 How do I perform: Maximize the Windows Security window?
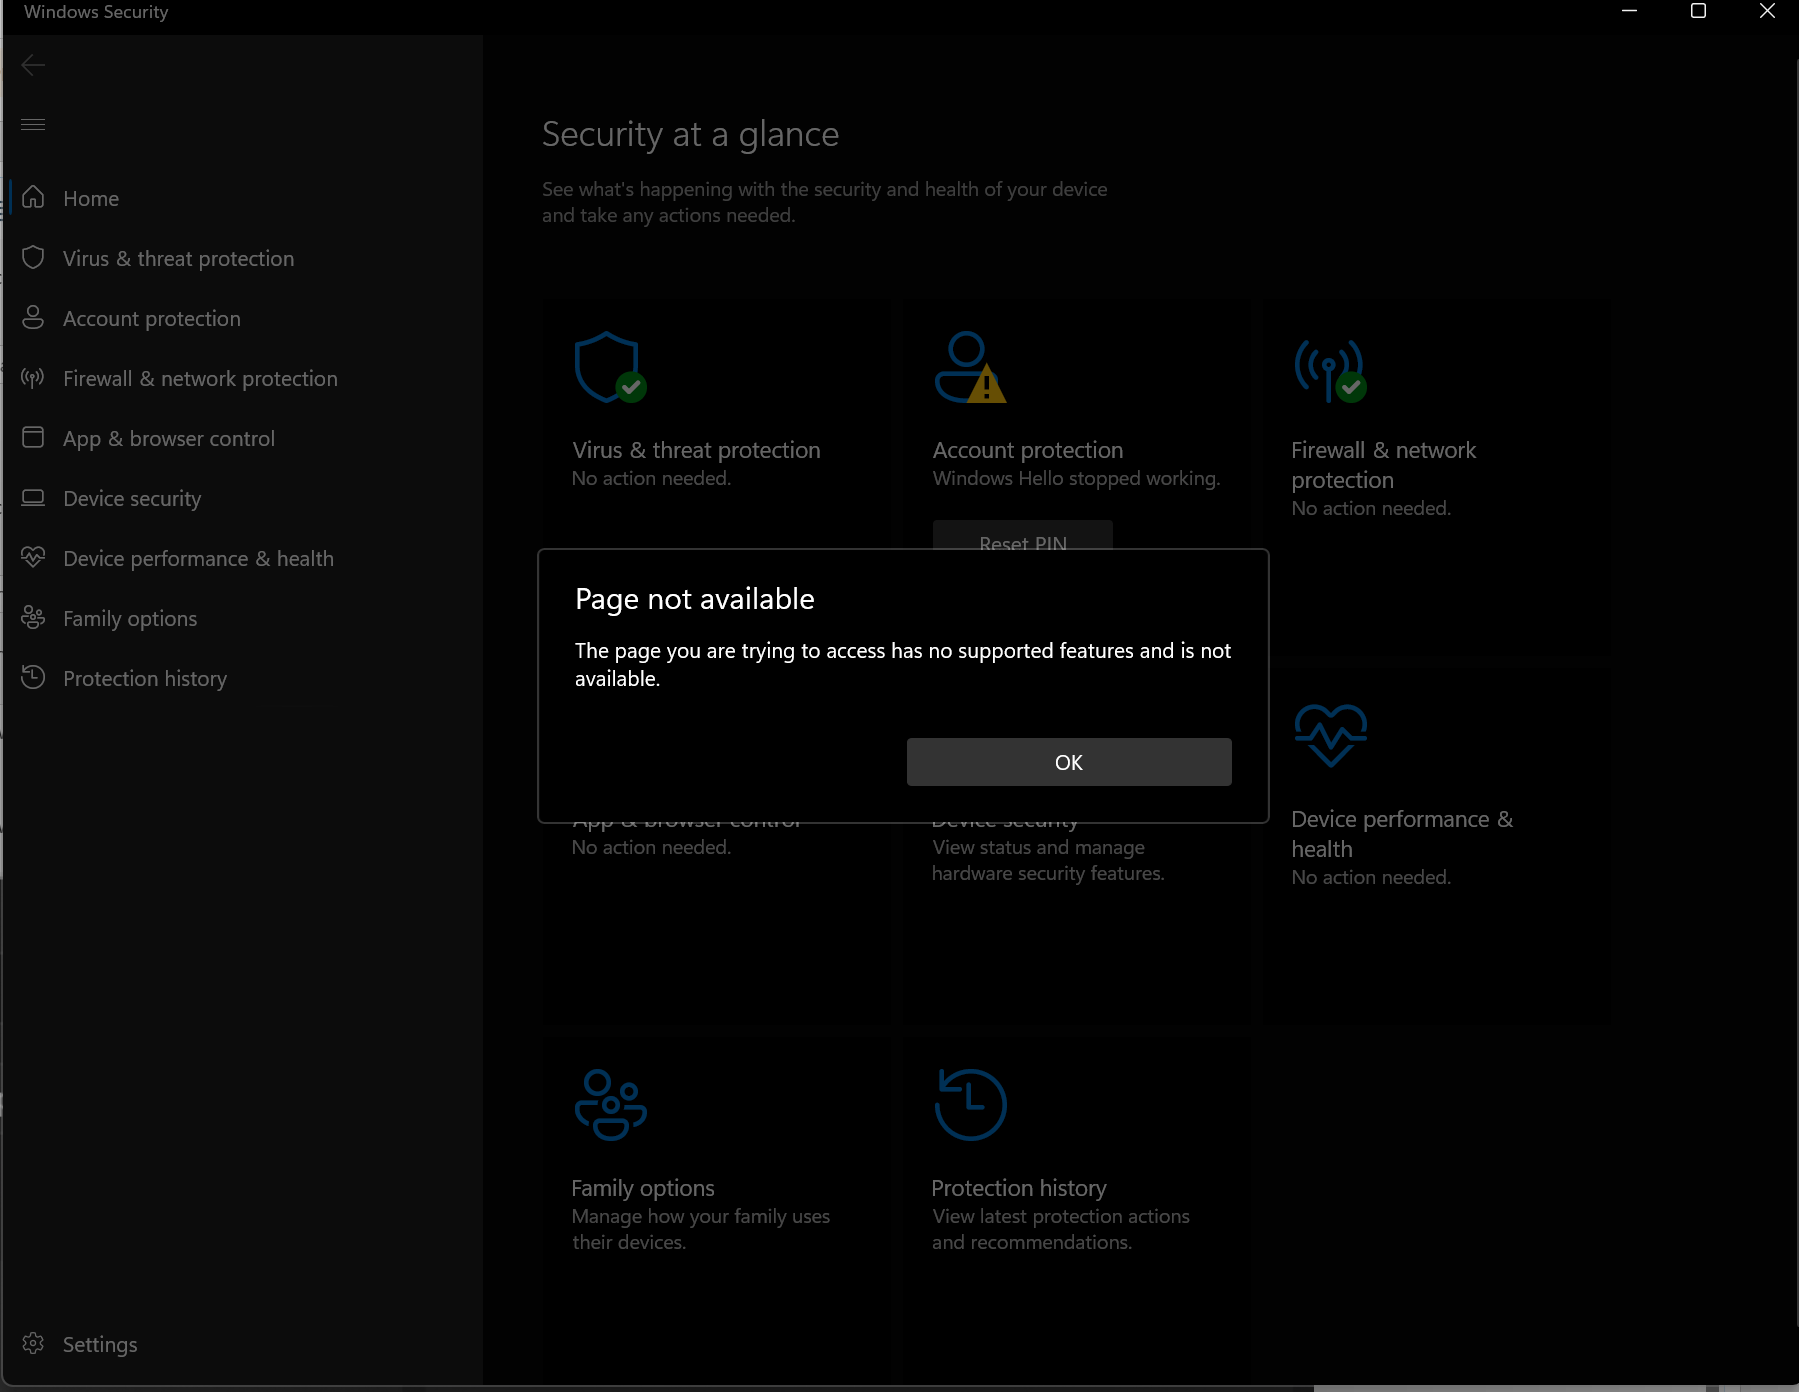click(1698, 11)
